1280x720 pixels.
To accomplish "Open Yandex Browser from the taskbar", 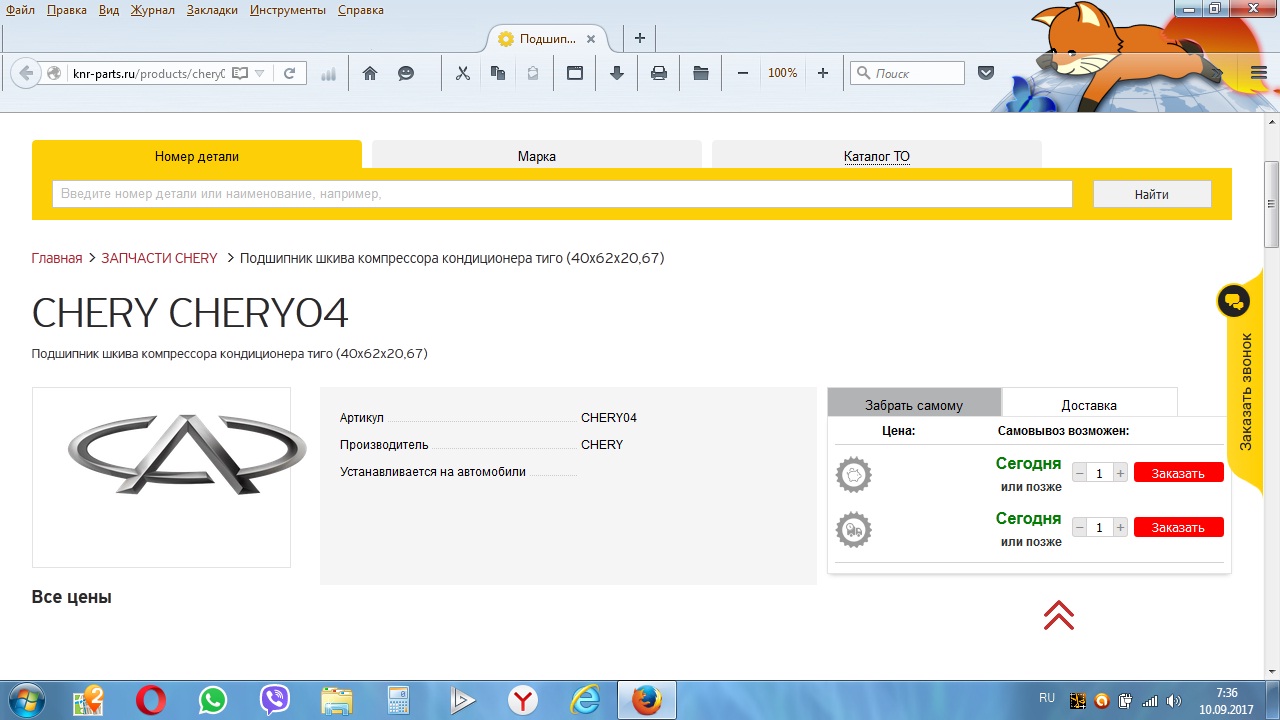I will coord(522,700).
